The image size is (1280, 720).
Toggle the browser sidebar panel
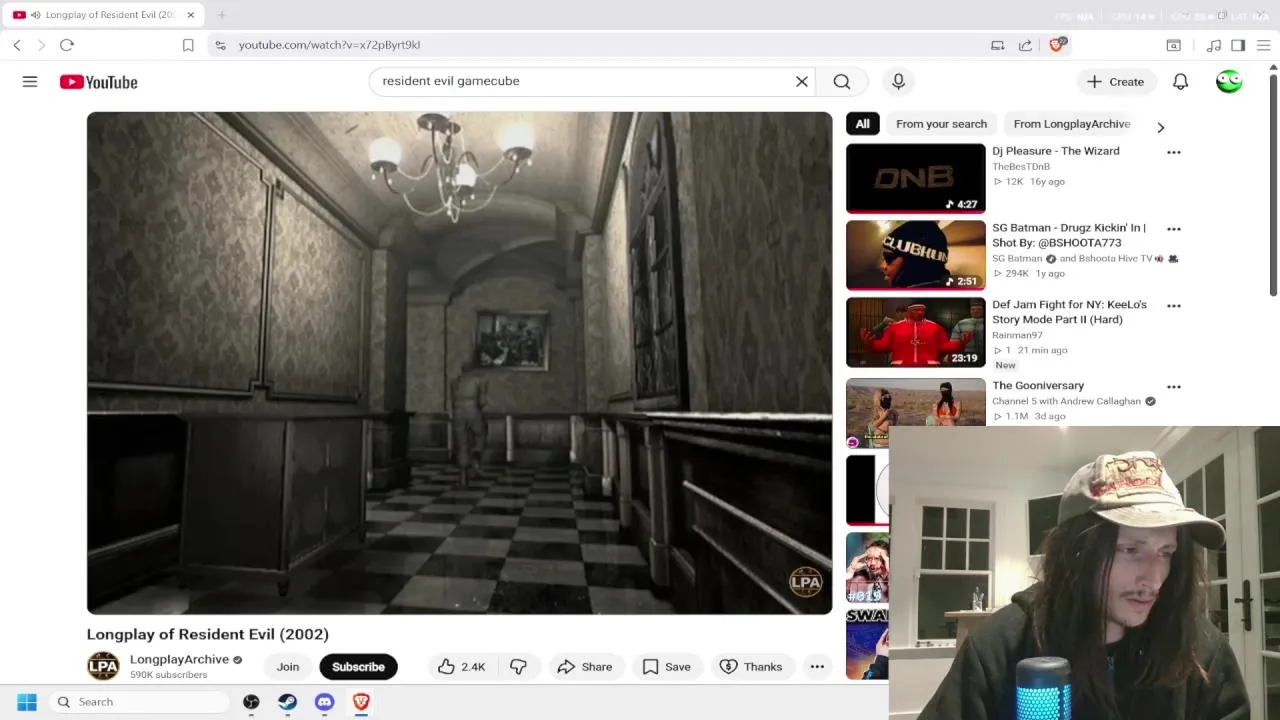[x=1238, y=45]
